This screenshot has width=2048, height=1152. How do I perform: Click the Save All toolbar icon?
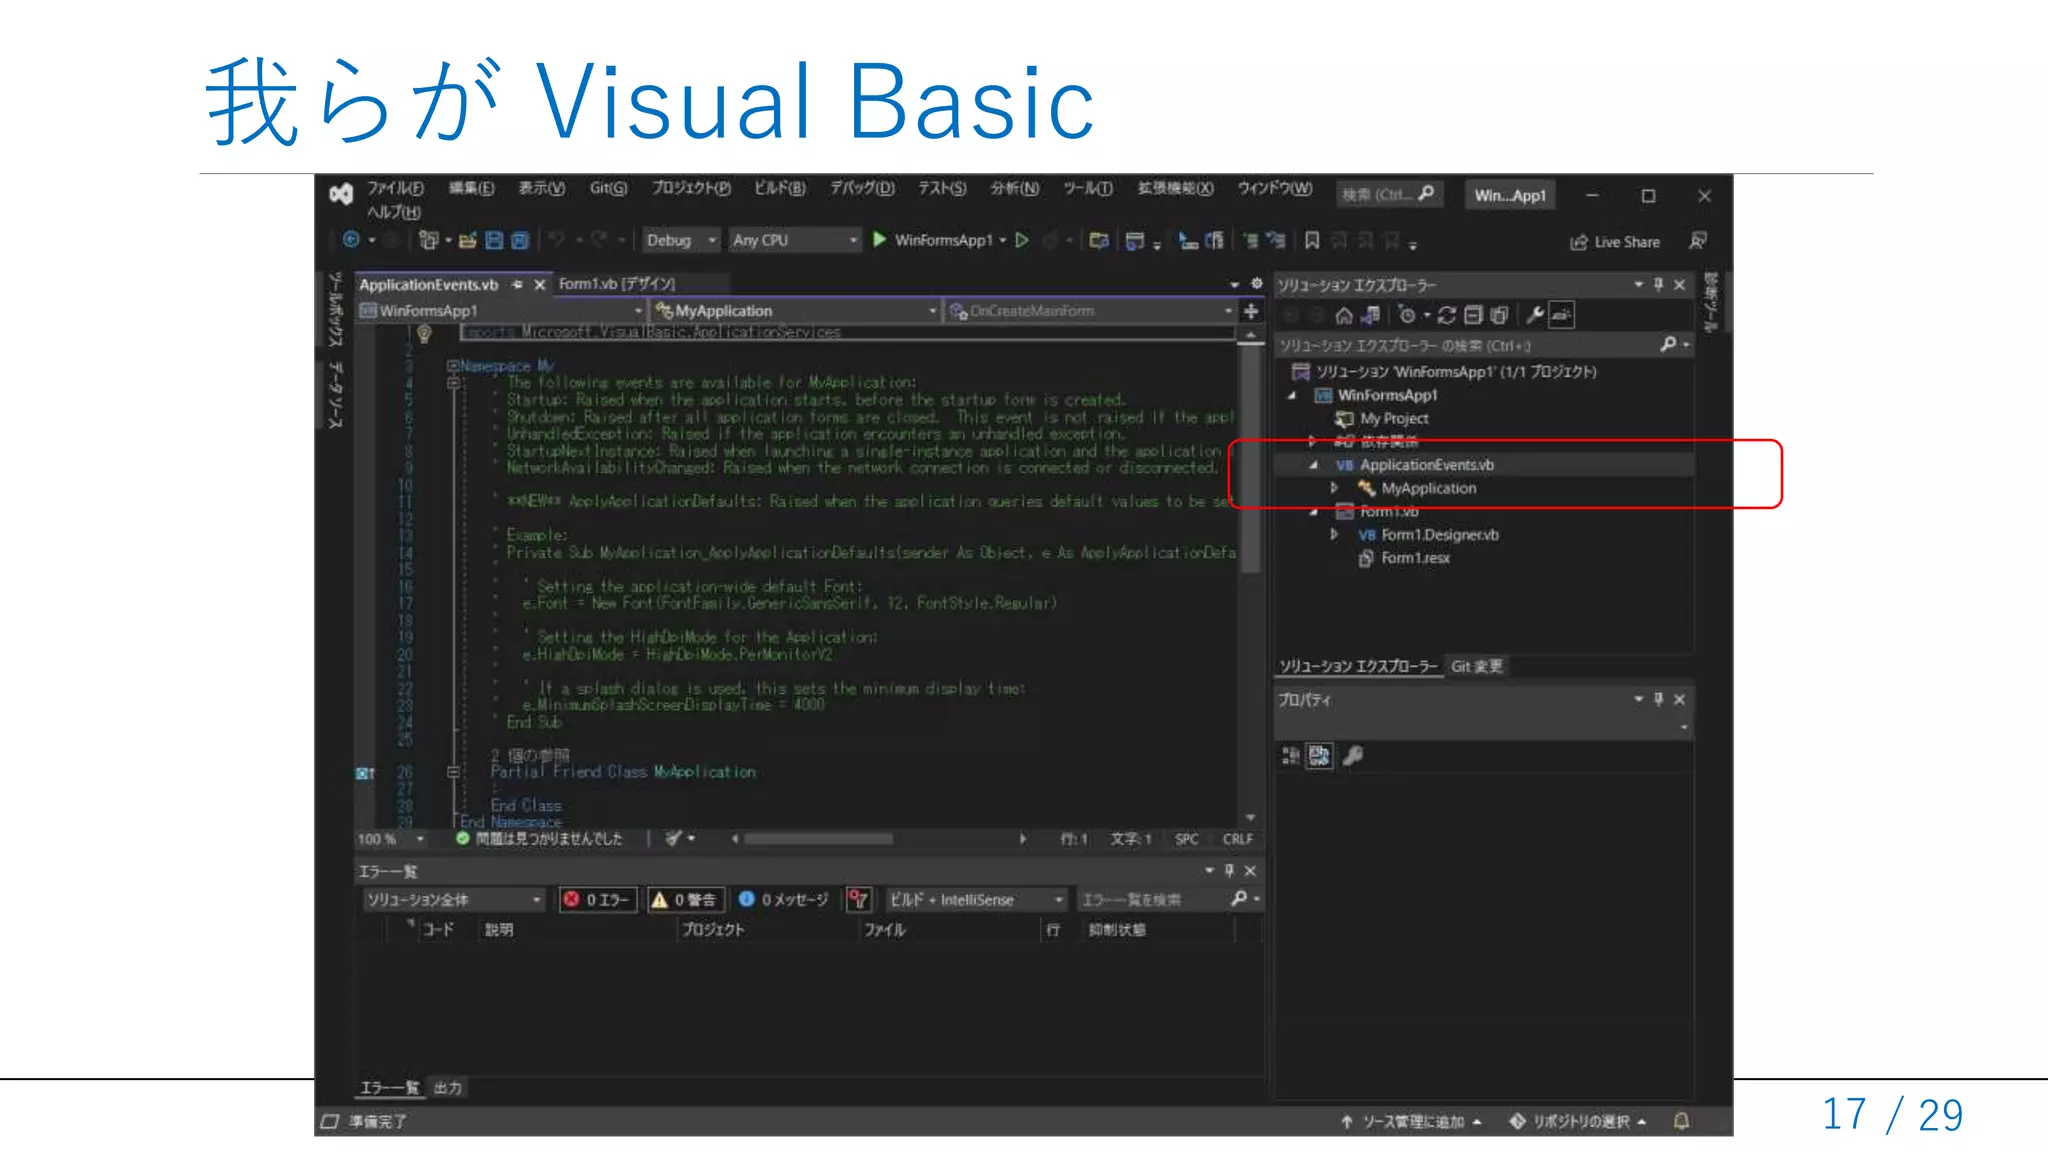(520, 240)
